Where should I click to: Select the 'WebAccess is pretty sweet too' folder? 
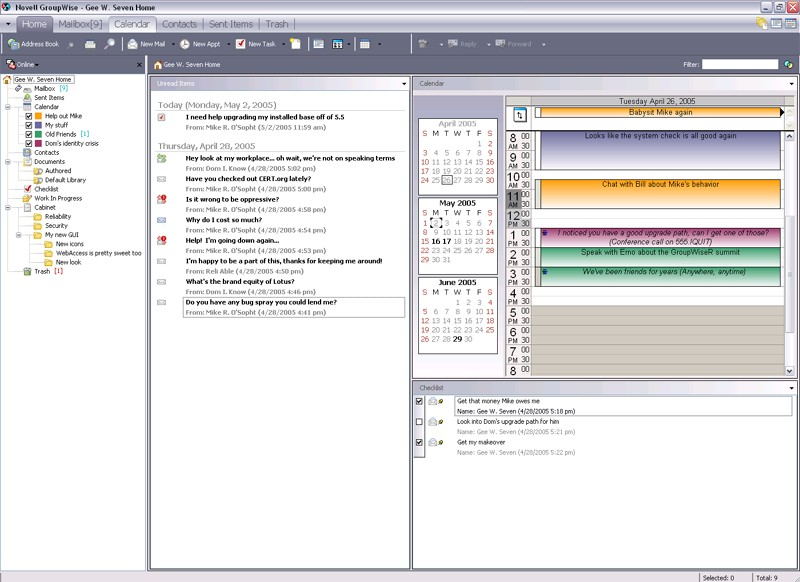98,253
